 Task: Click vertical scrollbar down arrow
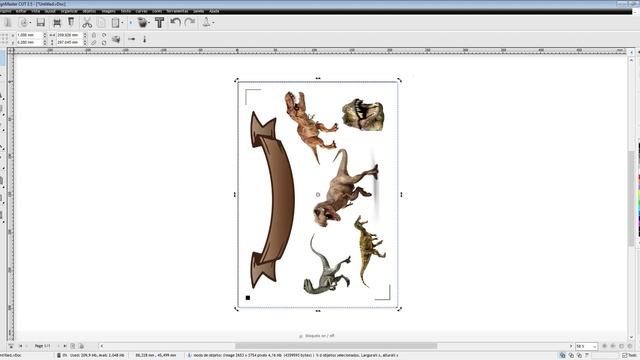click(631, 338)
